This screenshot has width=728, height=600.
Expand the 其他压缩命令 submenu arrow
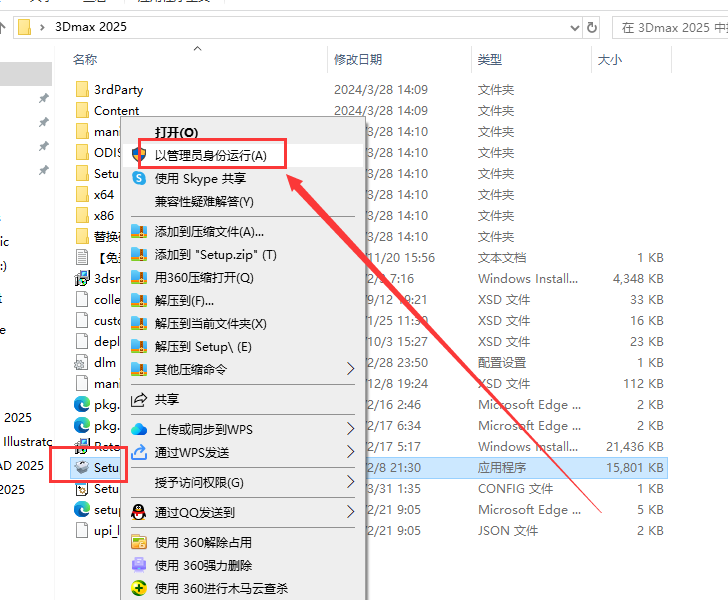350,369
